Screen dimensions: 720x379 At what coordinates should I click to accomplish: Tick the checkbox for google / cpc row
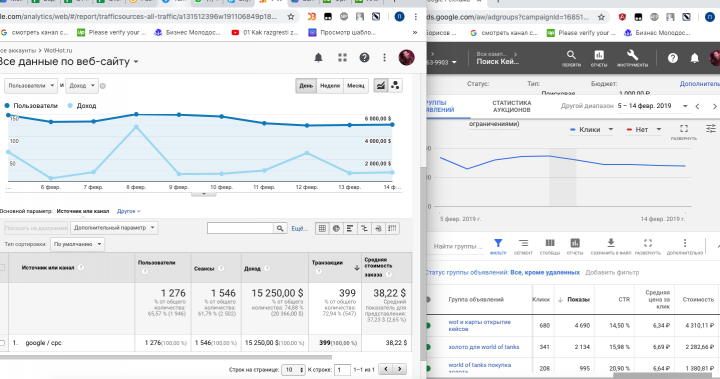click(2, 343)
